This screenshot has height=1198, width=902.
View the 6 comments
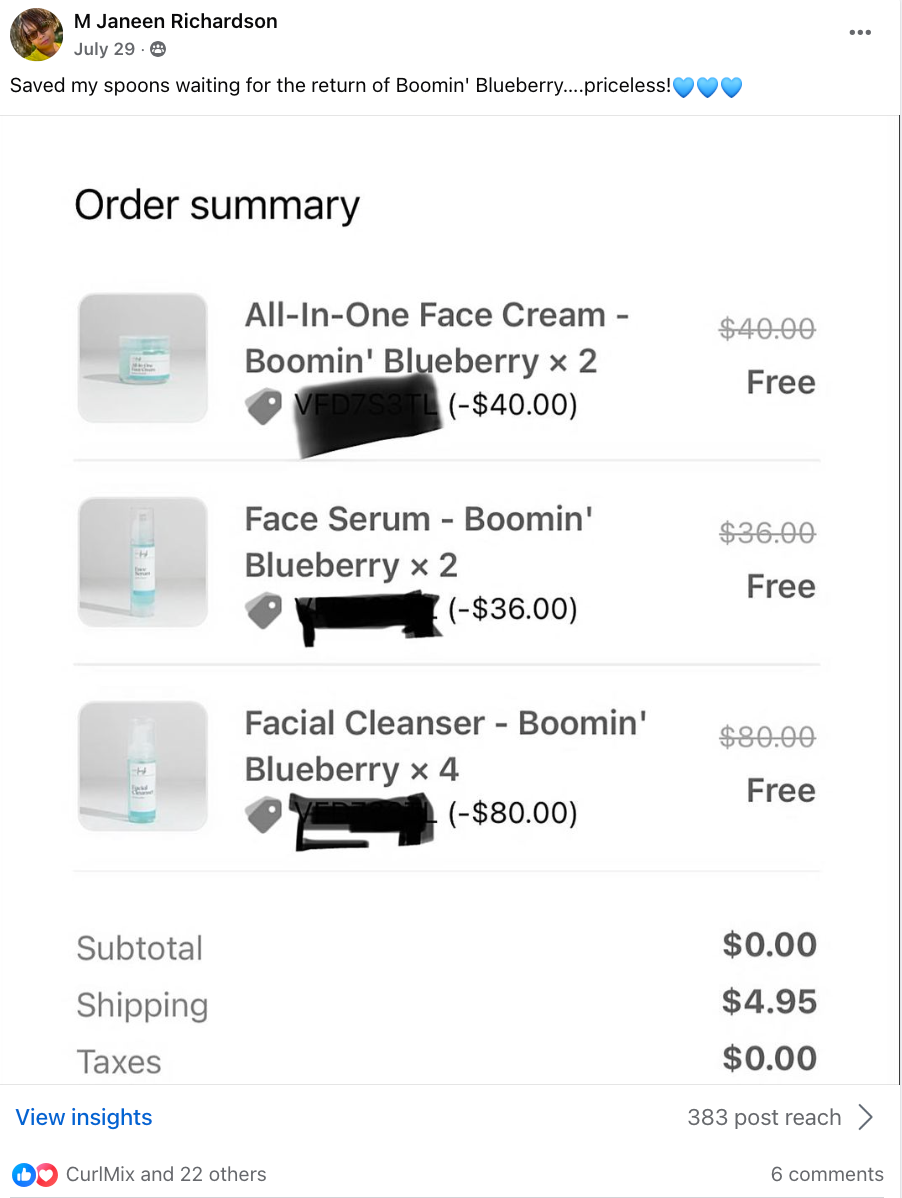pos(827,1174)
